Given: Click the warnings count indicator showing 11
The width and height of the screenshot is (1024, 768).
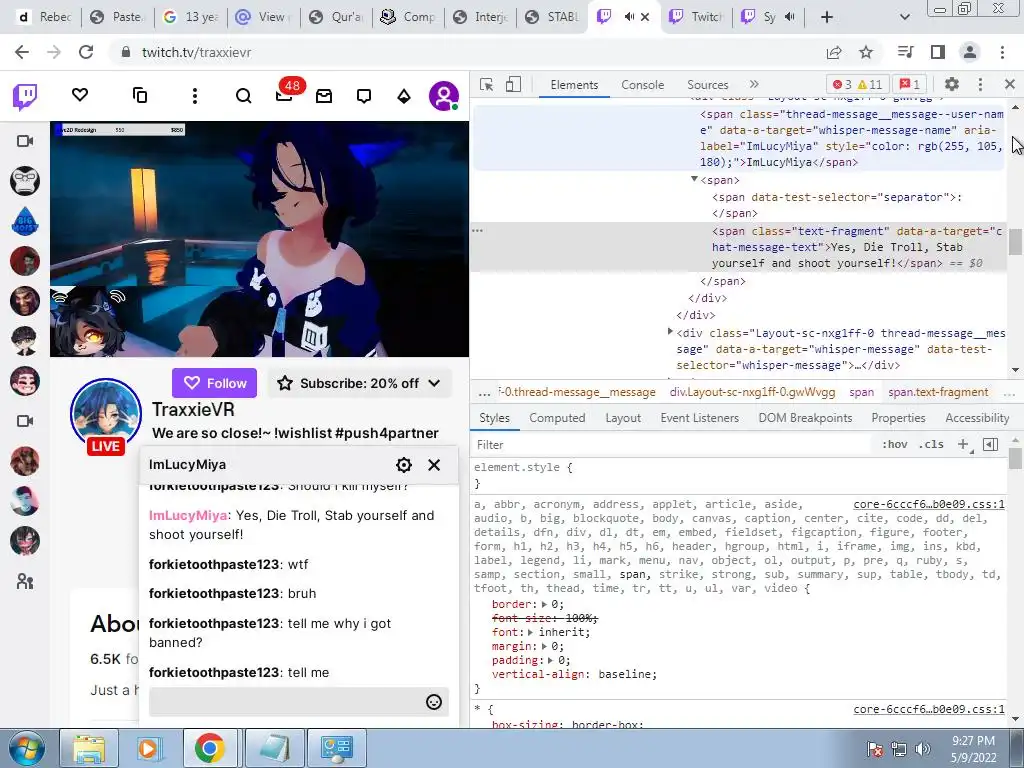Looking at the screenshot, I should click(871, 84).
